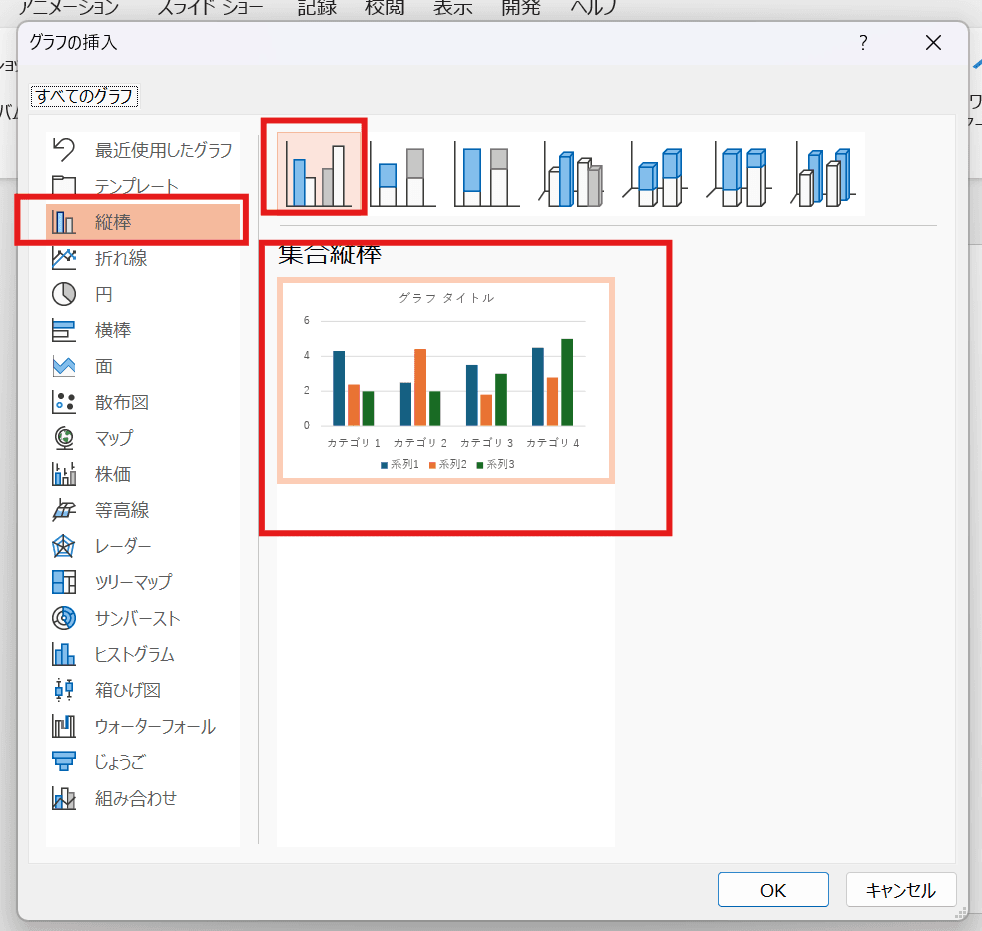This screenshot has height=931, width=982.
Task: Click the OK button
Action: [x=772, y=890]
